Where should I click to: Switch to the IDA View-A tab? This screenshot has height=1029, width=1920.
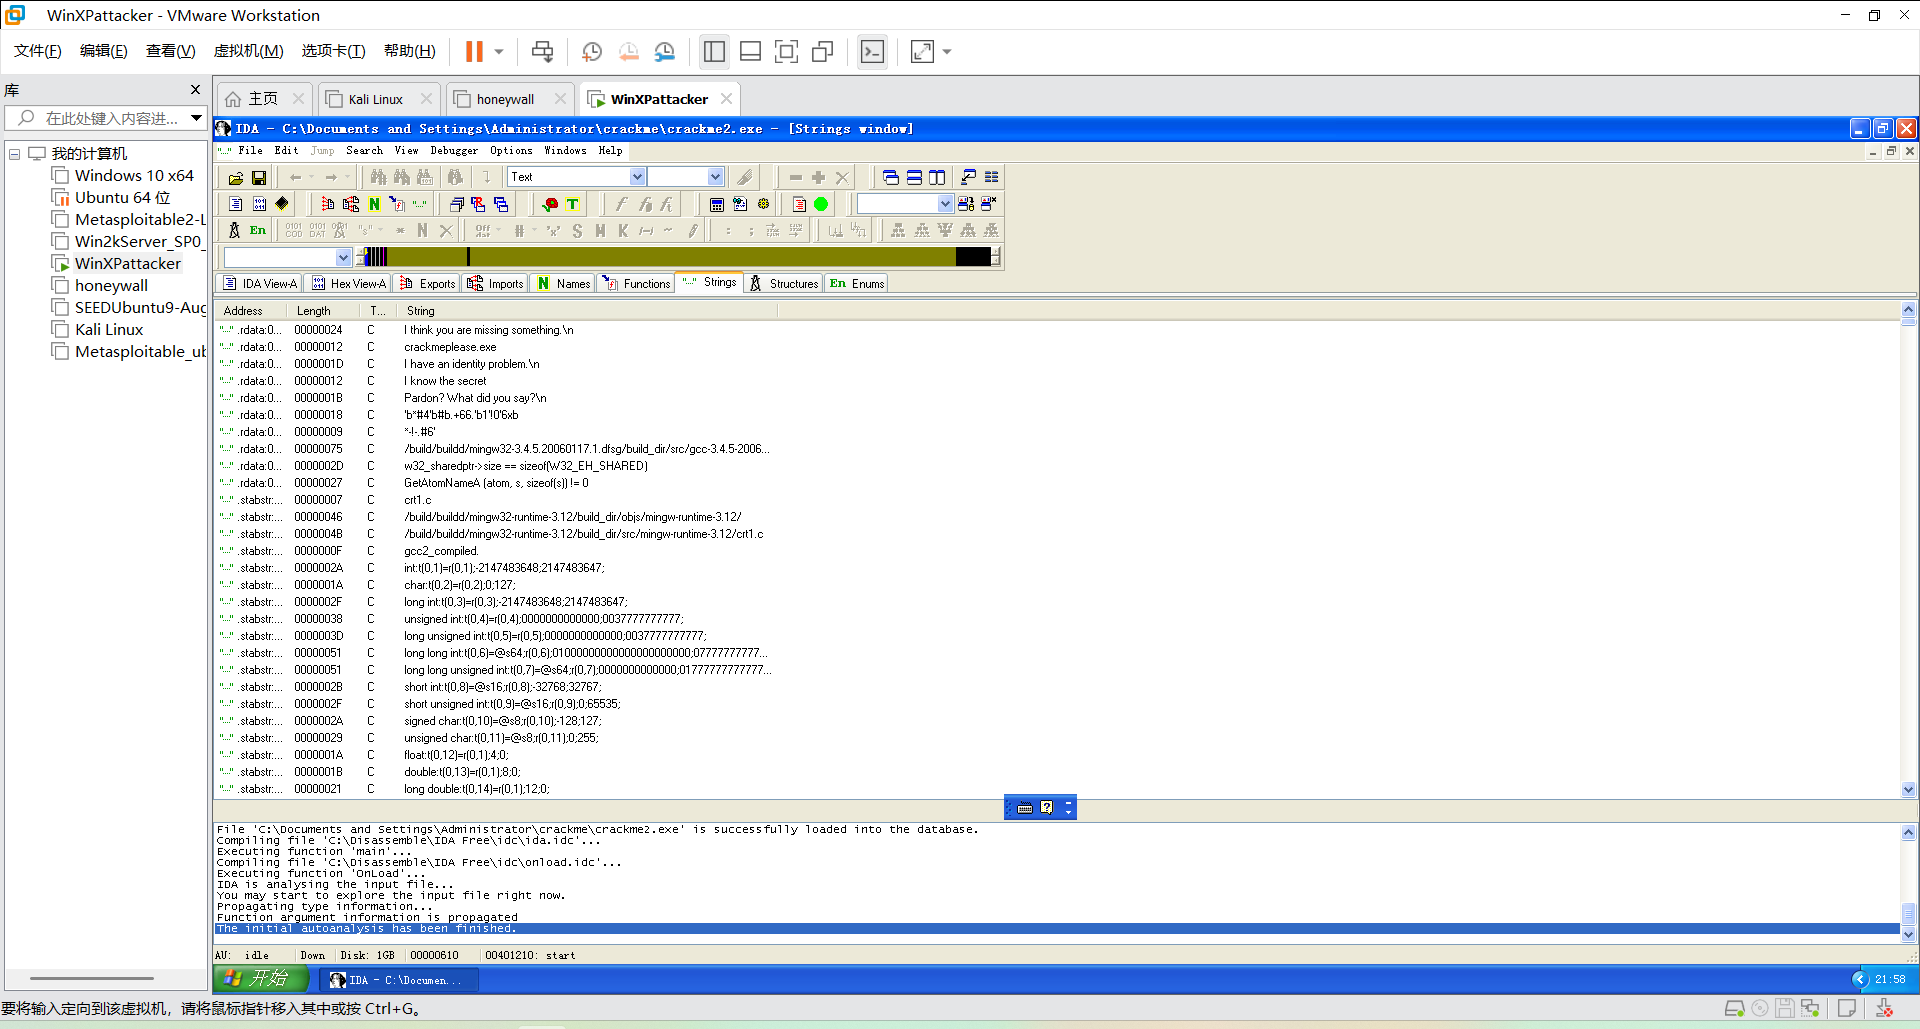260,284
